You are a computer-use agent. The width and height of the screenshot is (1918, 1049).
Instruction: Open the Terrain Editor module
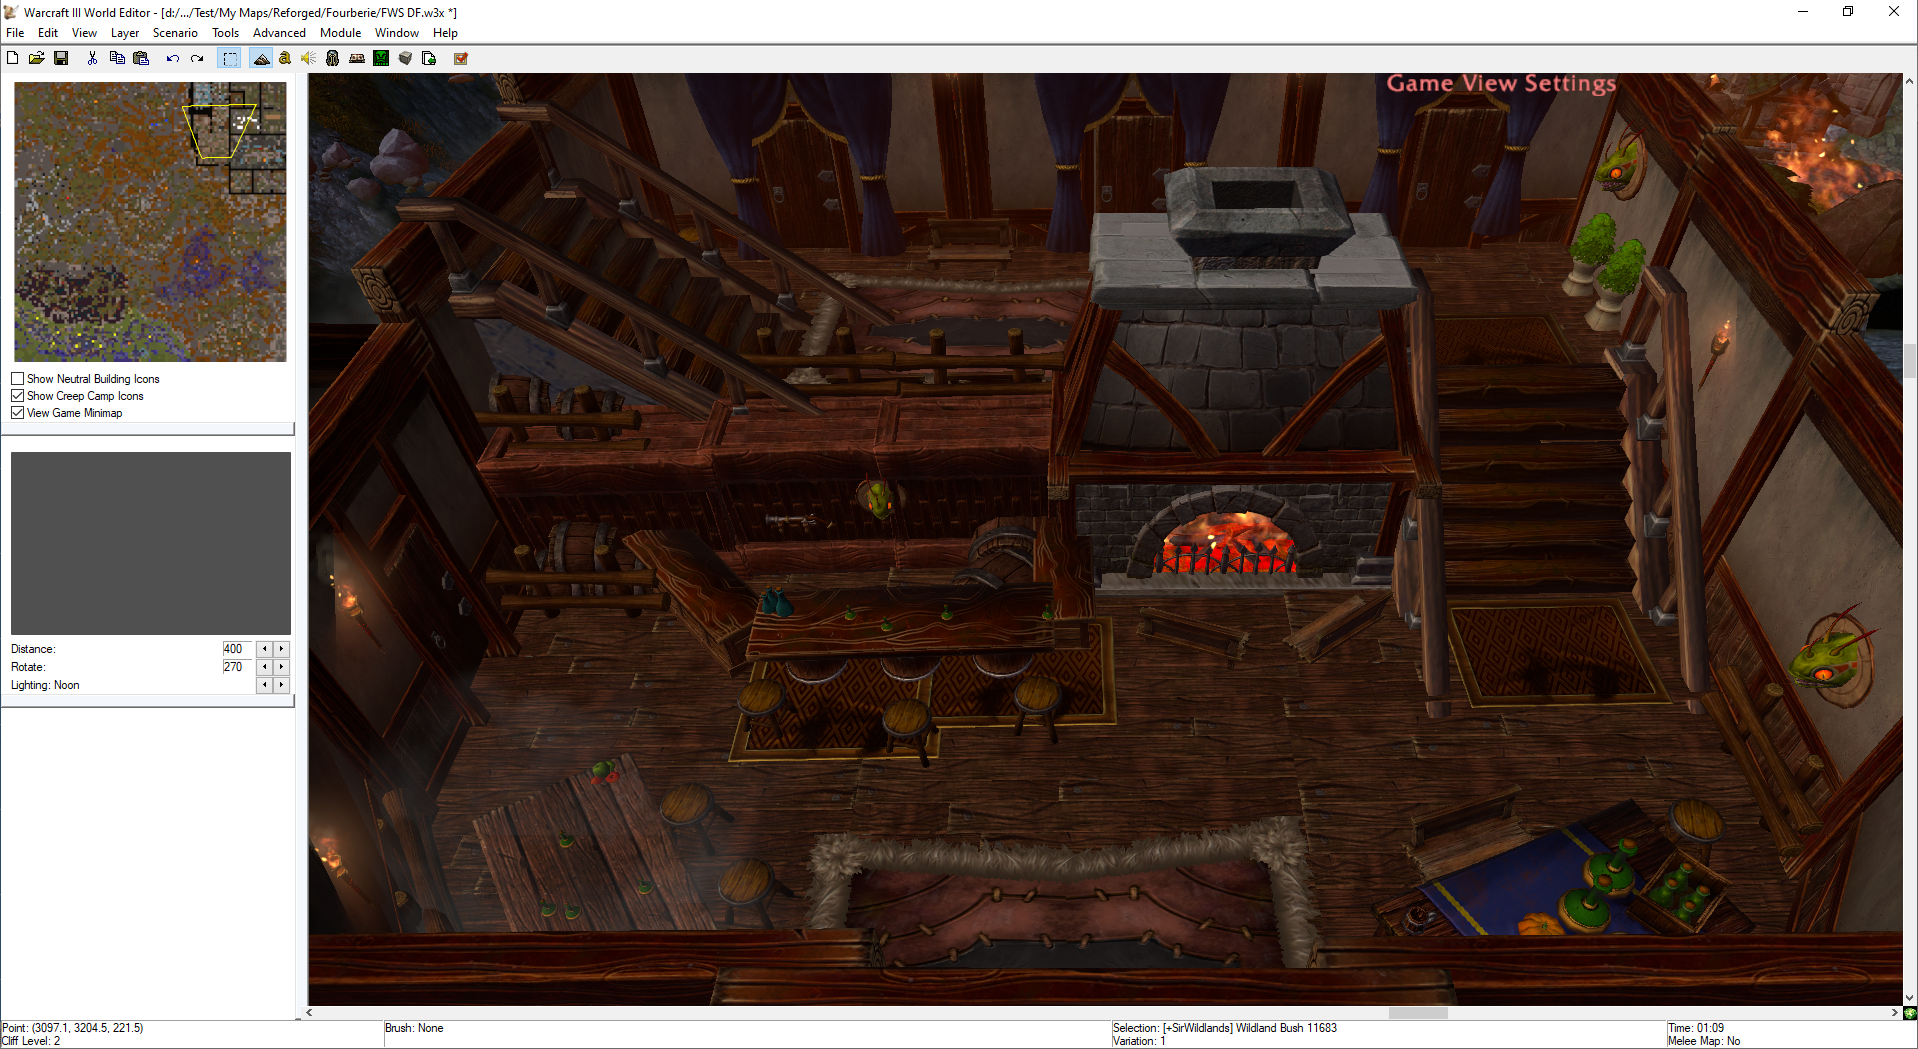click(x=261, y=58)
